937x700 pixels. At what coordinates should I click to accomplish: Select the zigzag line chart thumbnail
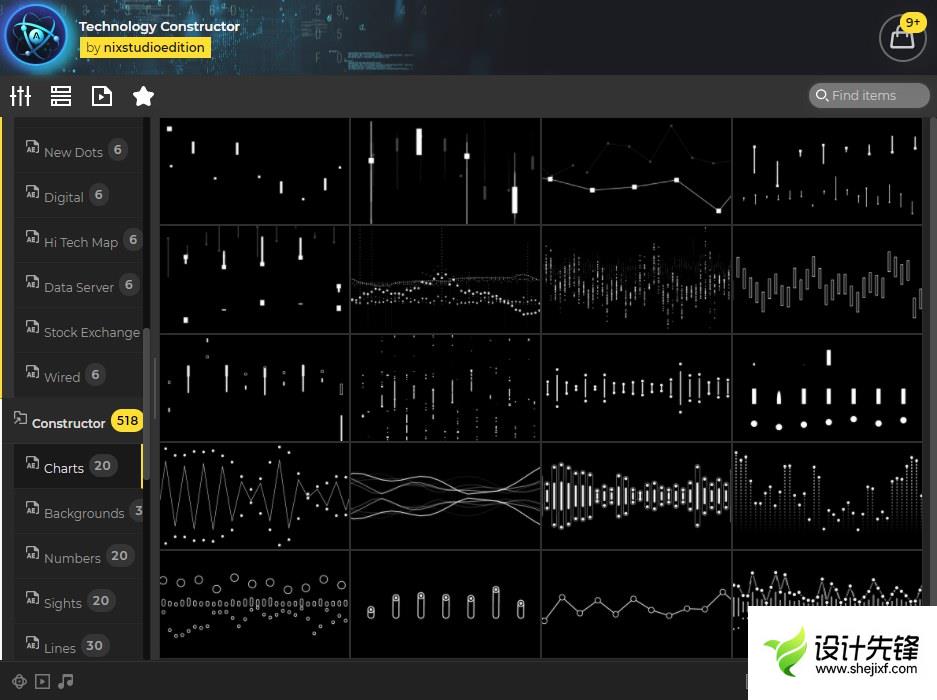coord(255,496)
